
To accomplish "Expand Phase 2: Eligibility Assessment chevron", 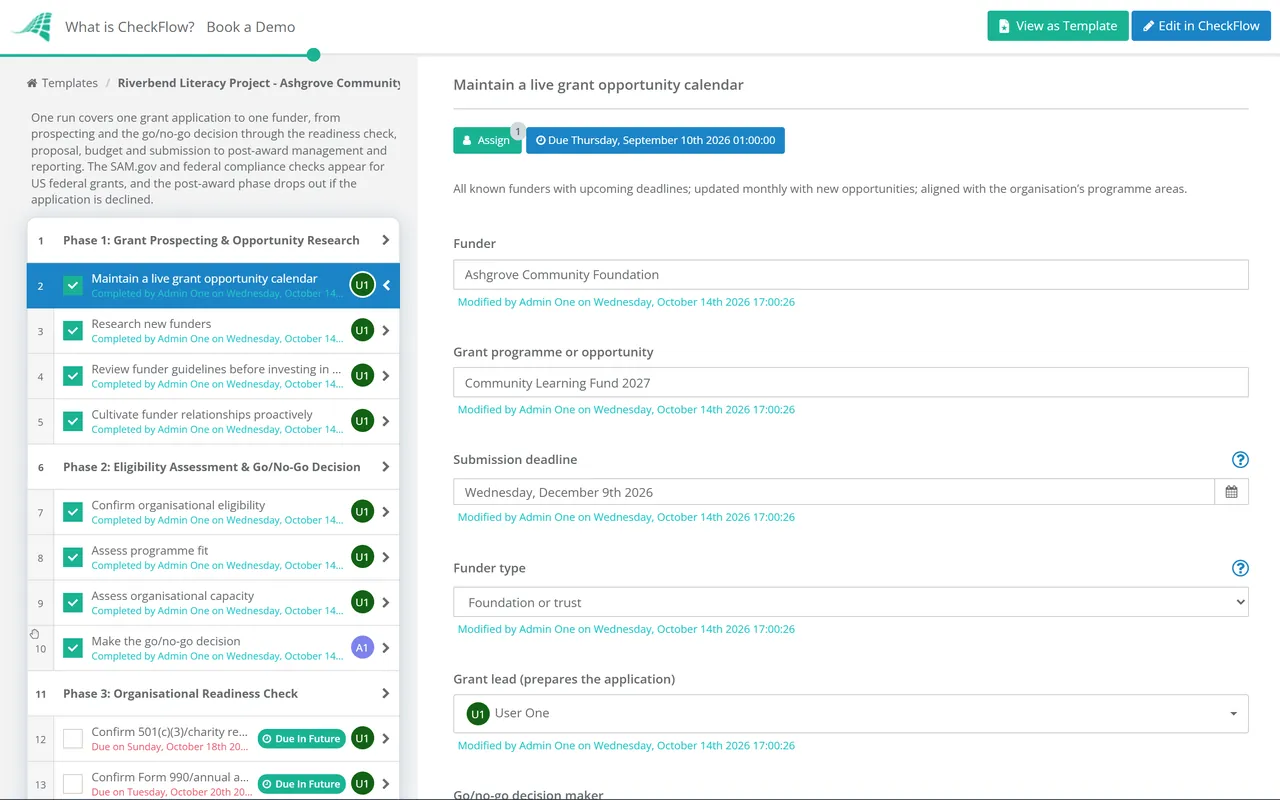I will [x=385, y=467].
